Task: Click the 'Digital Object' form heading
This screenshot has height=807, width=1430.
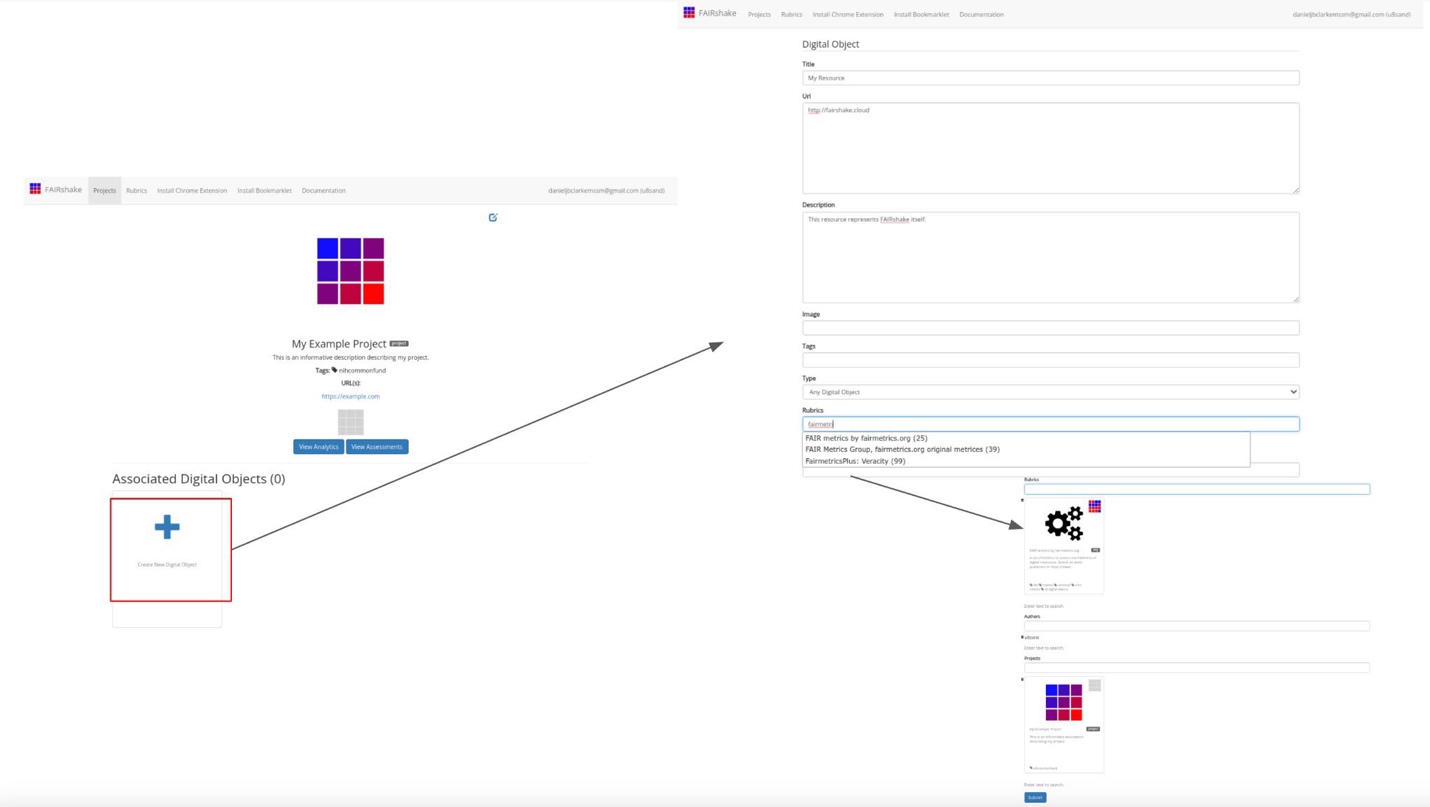Action: 831,44
